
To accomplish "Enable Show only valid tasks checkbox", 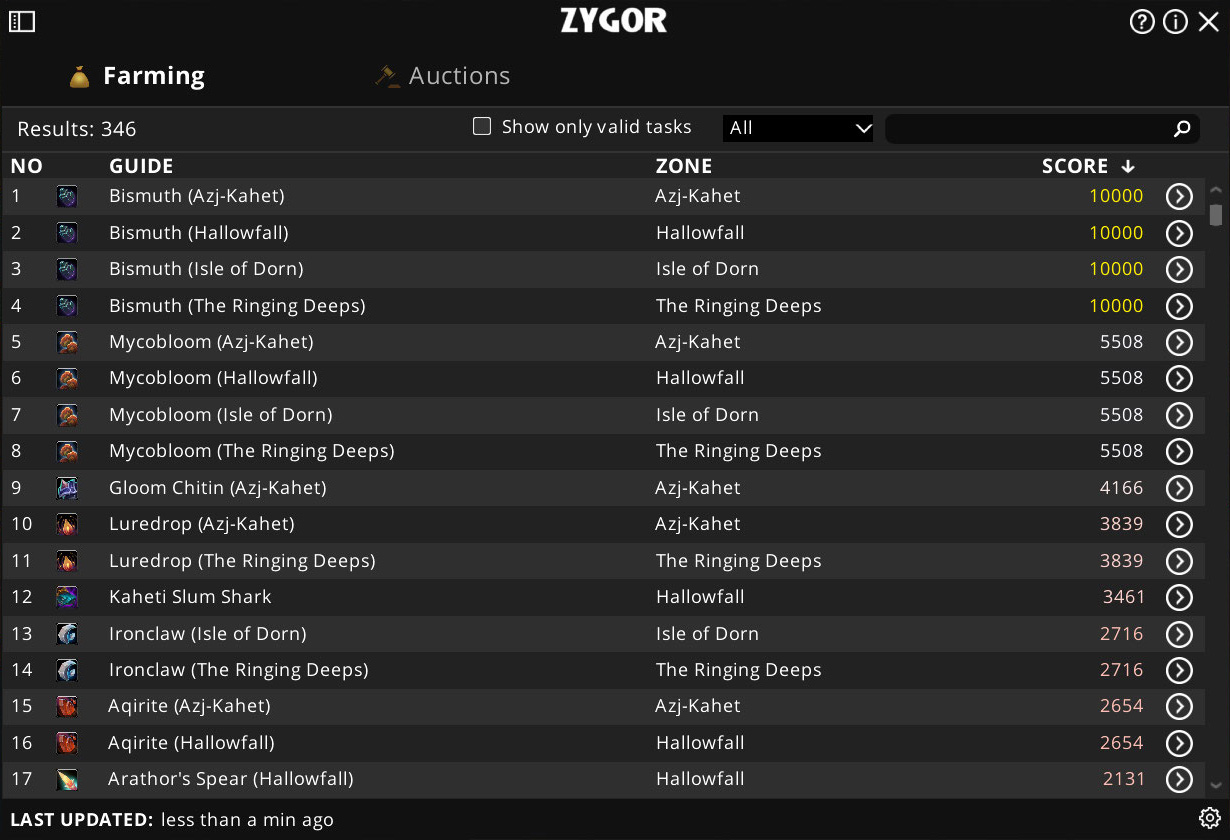I will (x=482, y=127).
